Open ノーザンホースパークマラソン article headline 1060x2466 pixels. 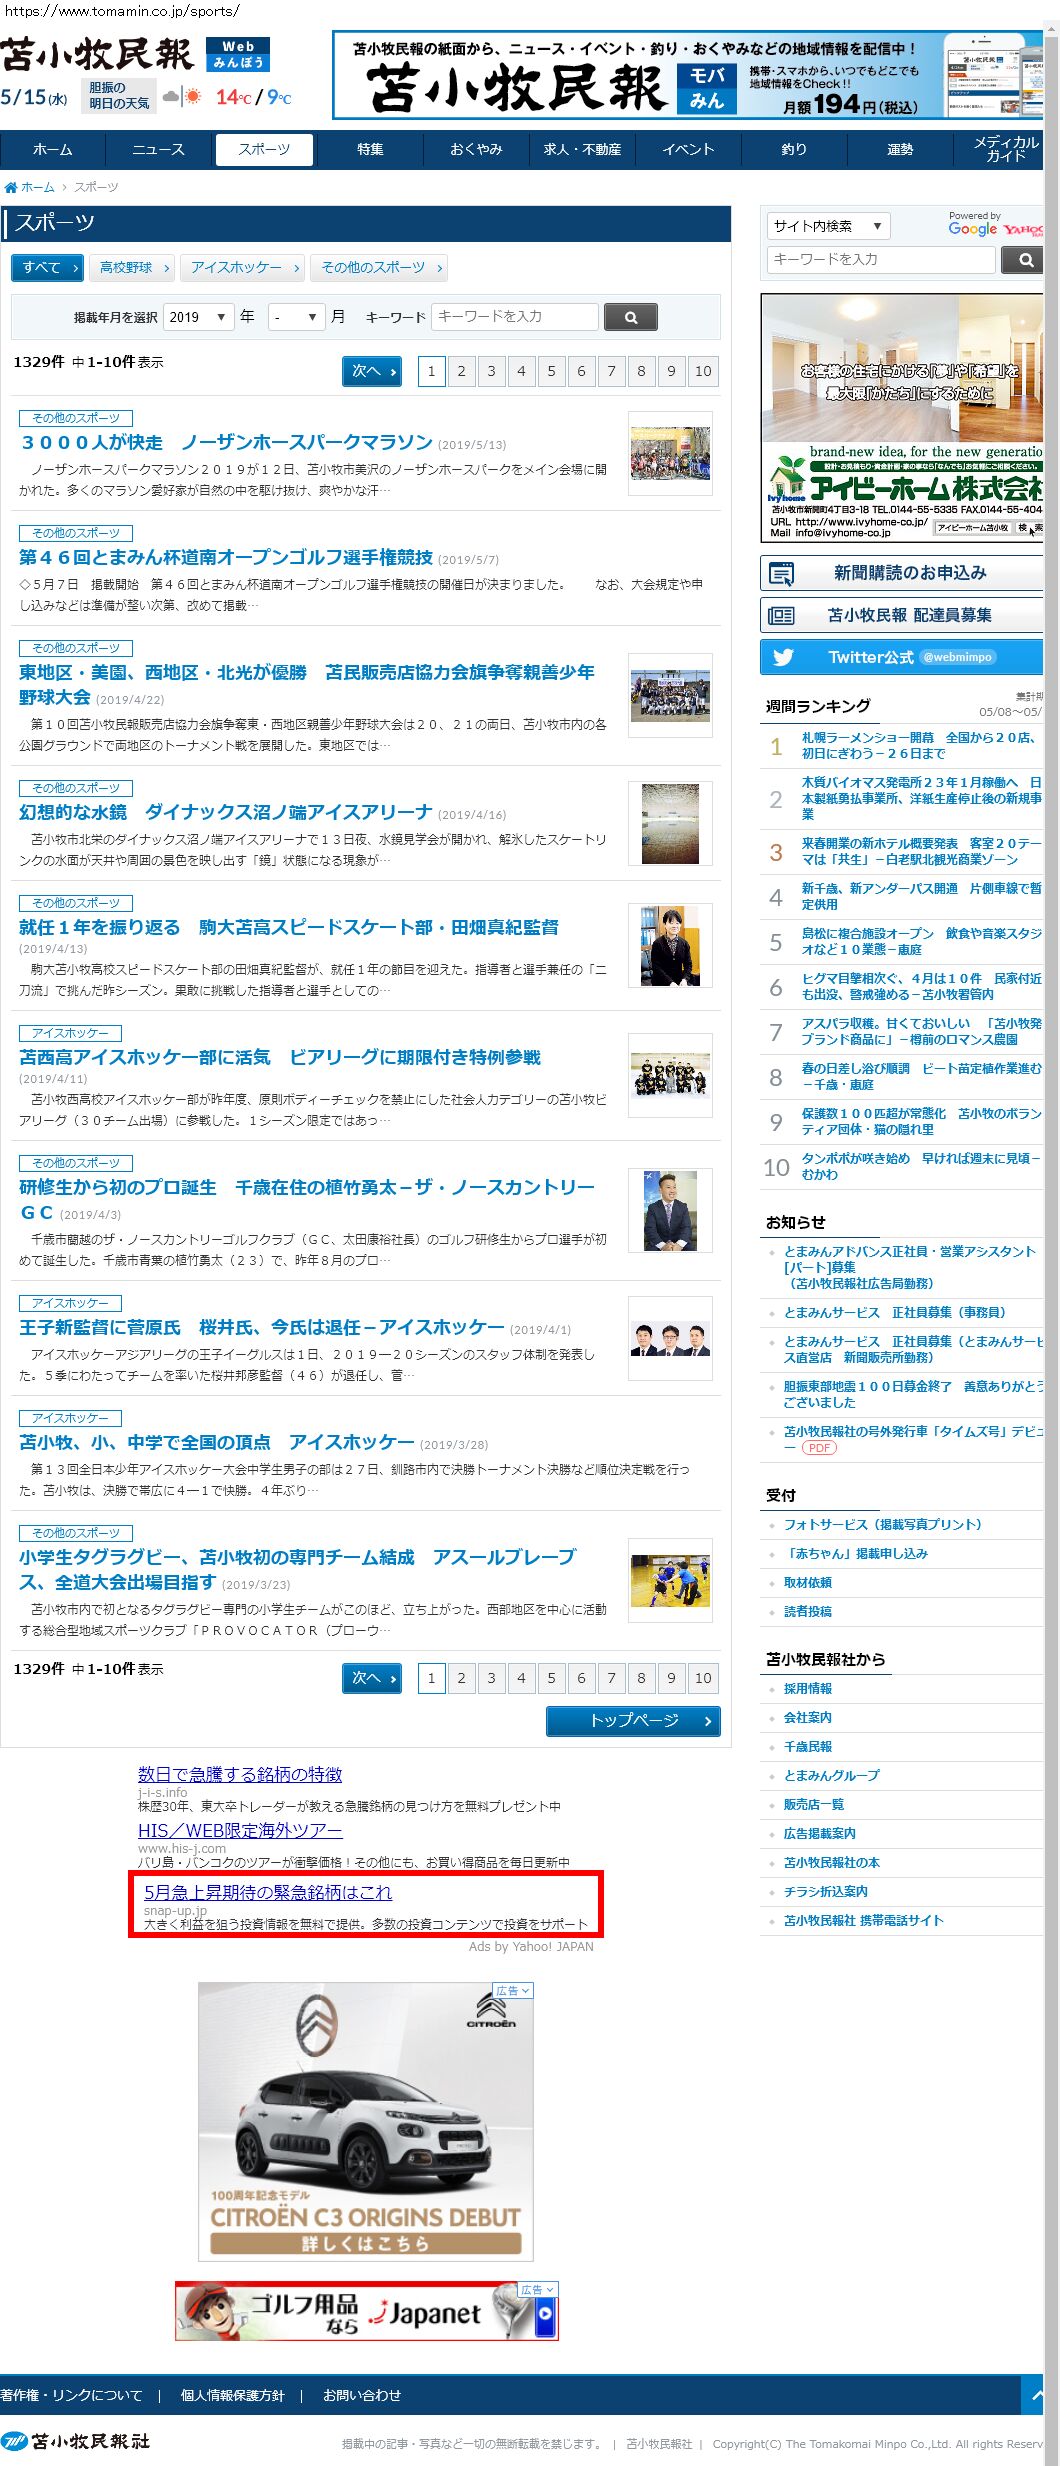(x=227, y=443)
